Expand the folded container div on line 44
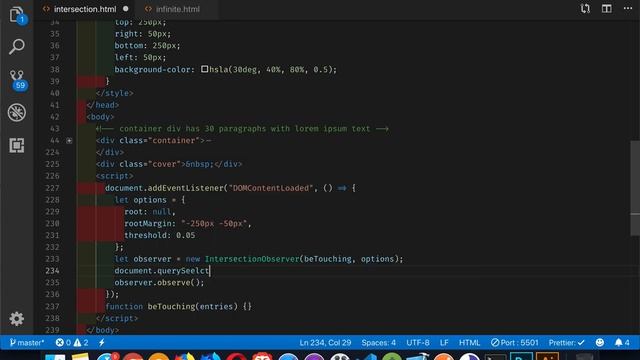 [69, 140]
